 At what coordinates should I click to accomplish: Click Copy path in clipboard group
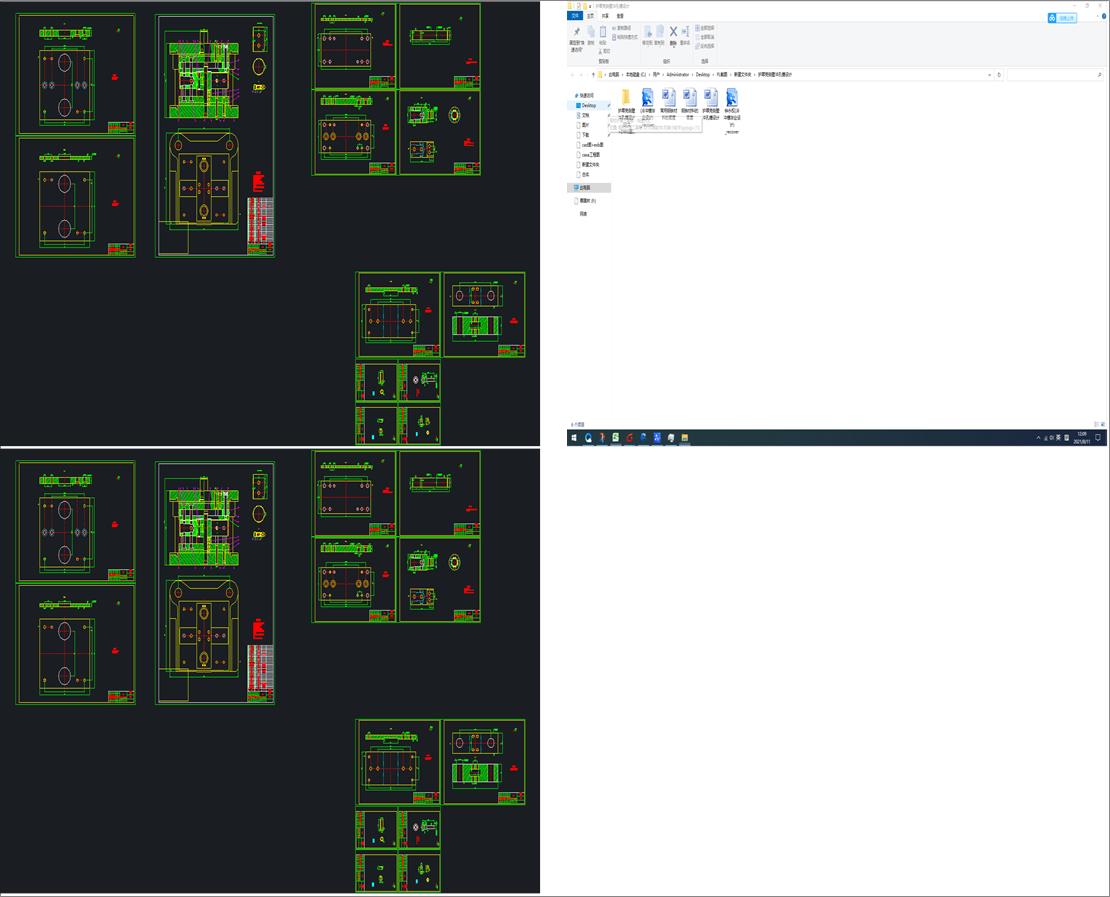click(x=622, y=28)
